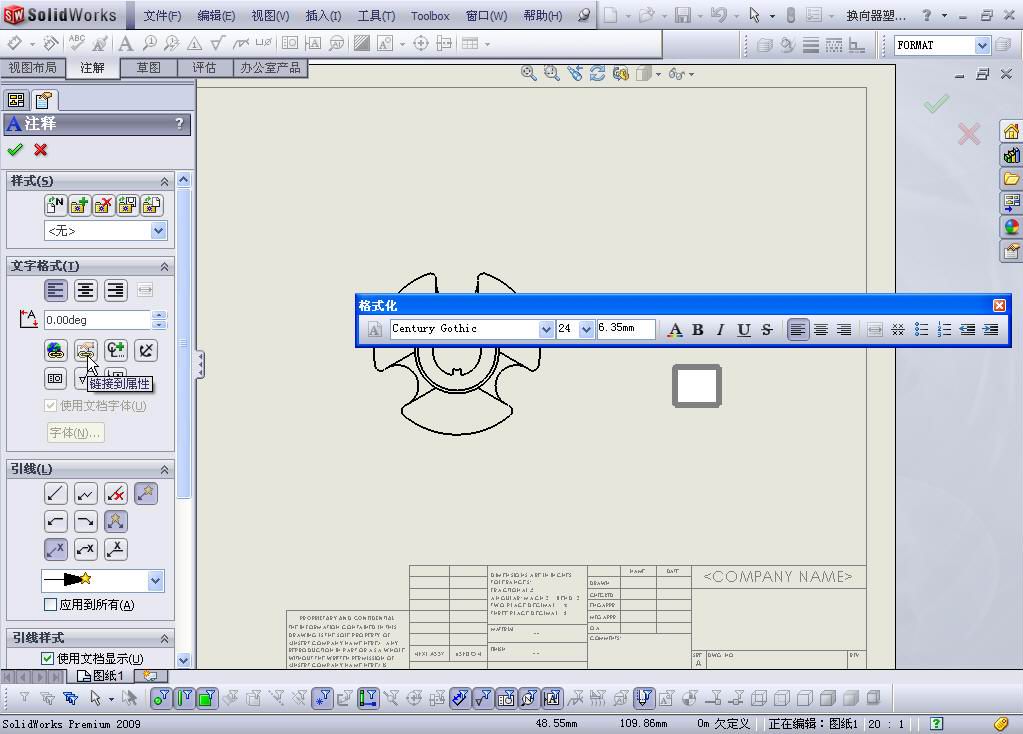
Task: Click the angle field showing 0.00deg
Action: tap(97, 320)
